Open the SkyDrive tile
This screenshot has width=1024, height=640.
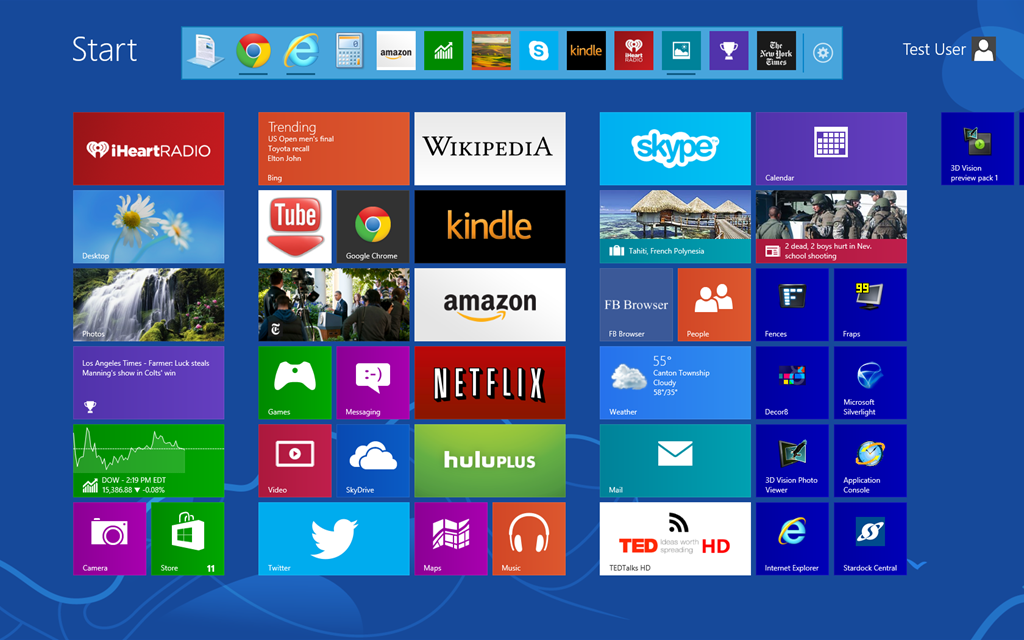click(x=373, y=461)
